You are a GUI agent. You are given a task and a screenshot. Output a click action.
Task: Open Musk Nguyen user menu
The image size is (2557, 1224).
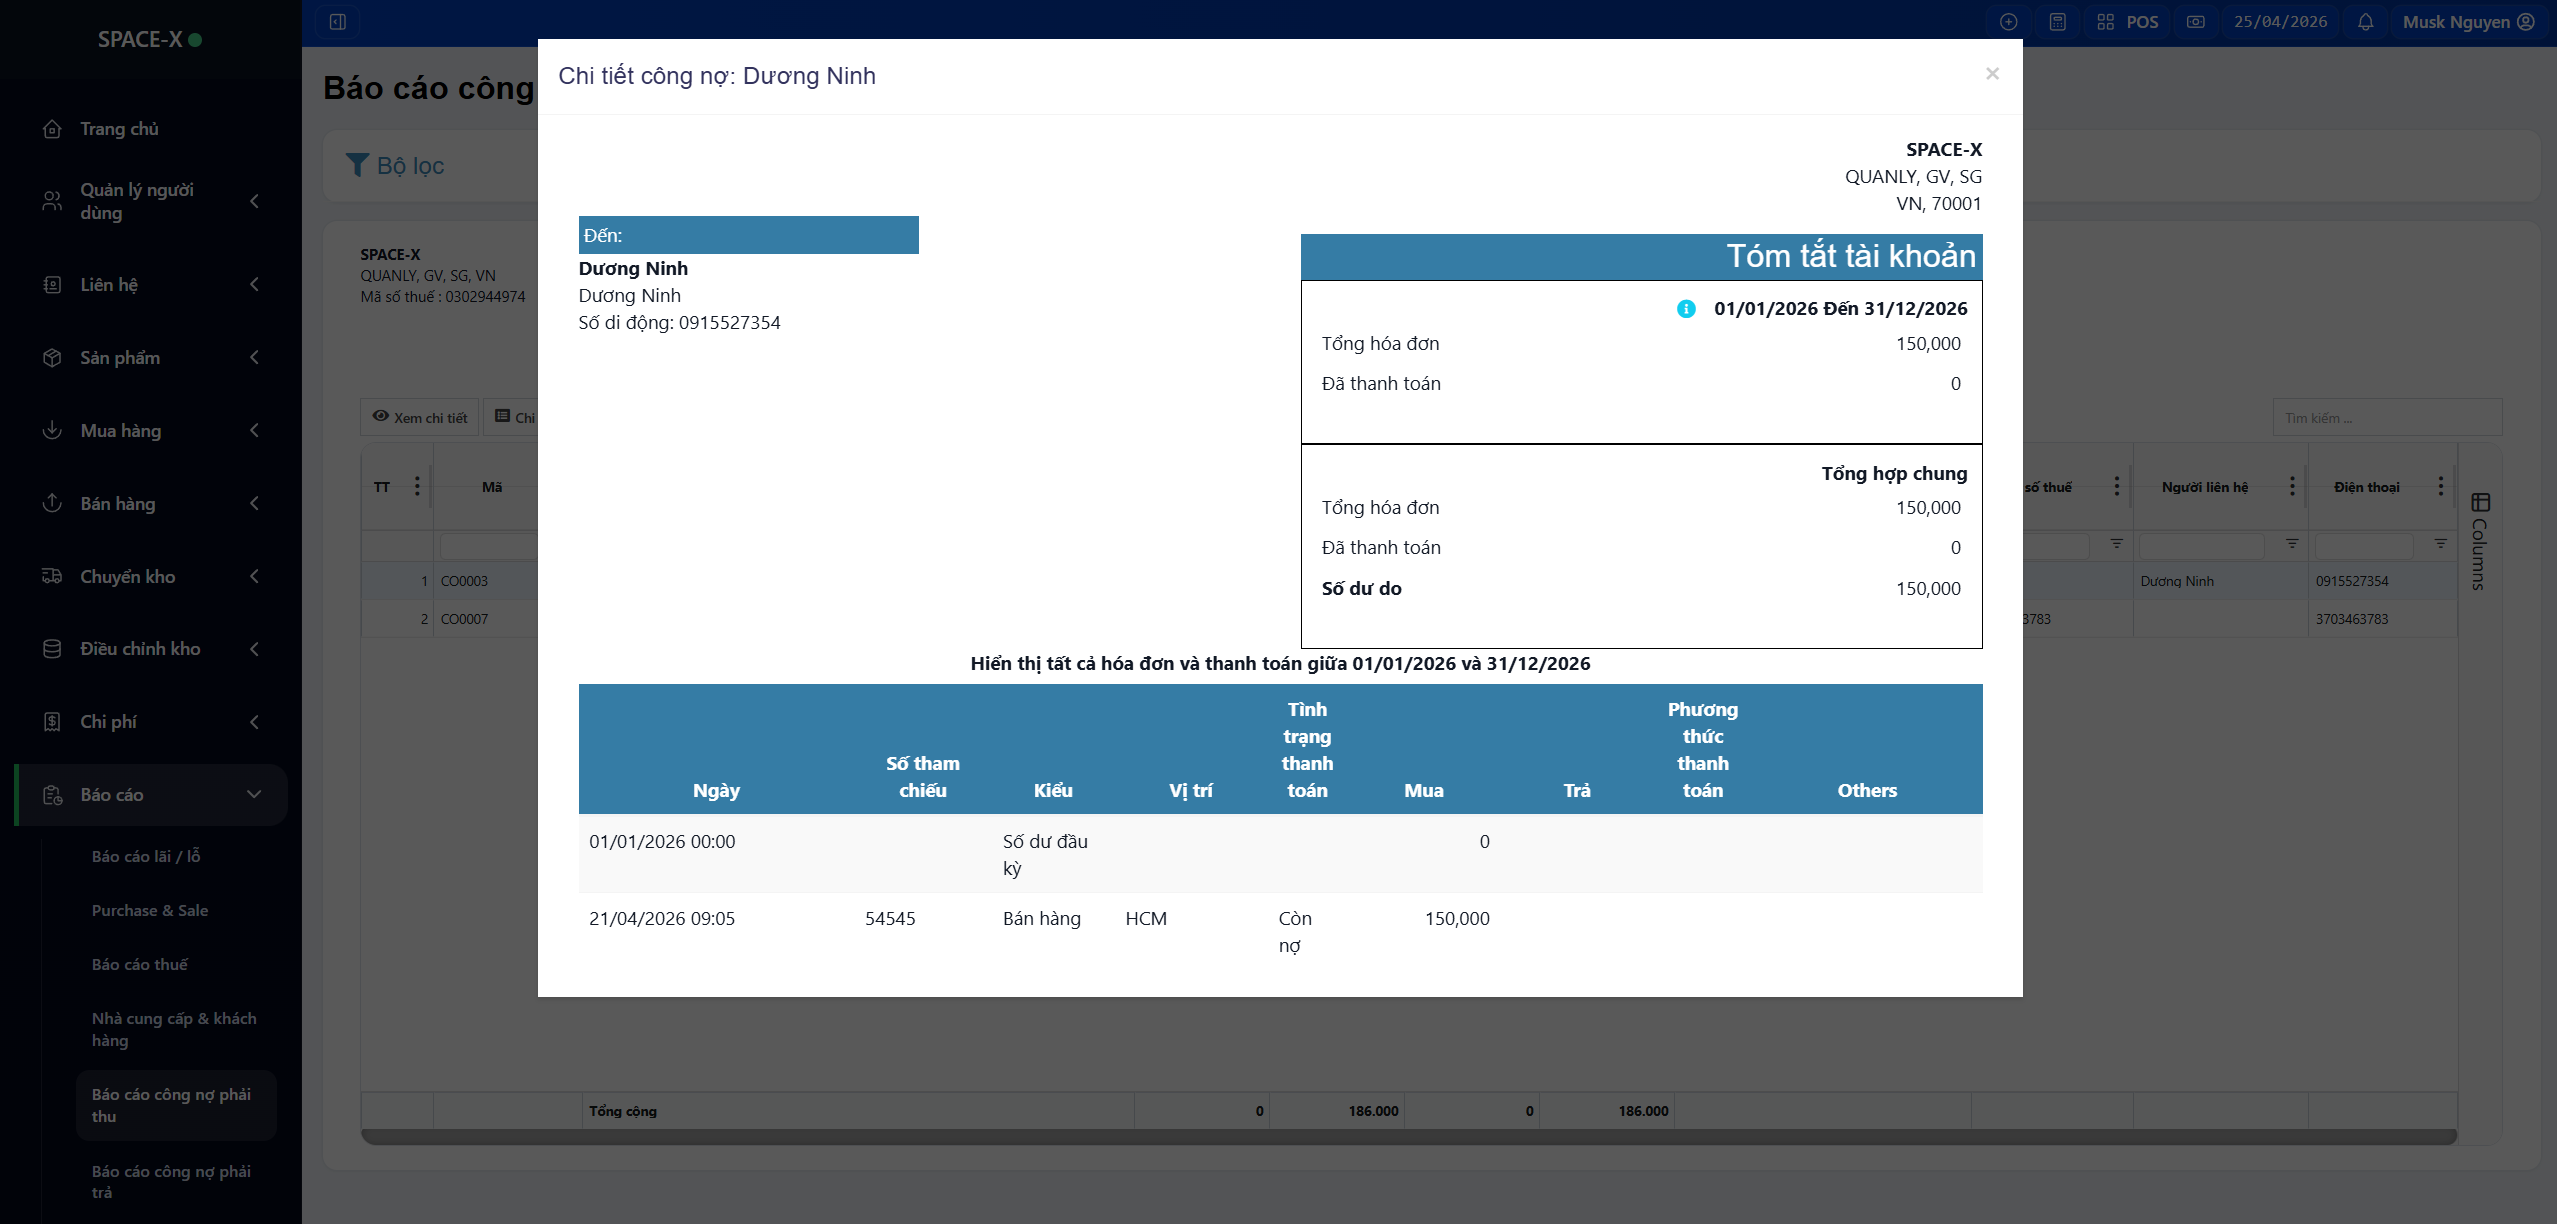click(2467, 22)
